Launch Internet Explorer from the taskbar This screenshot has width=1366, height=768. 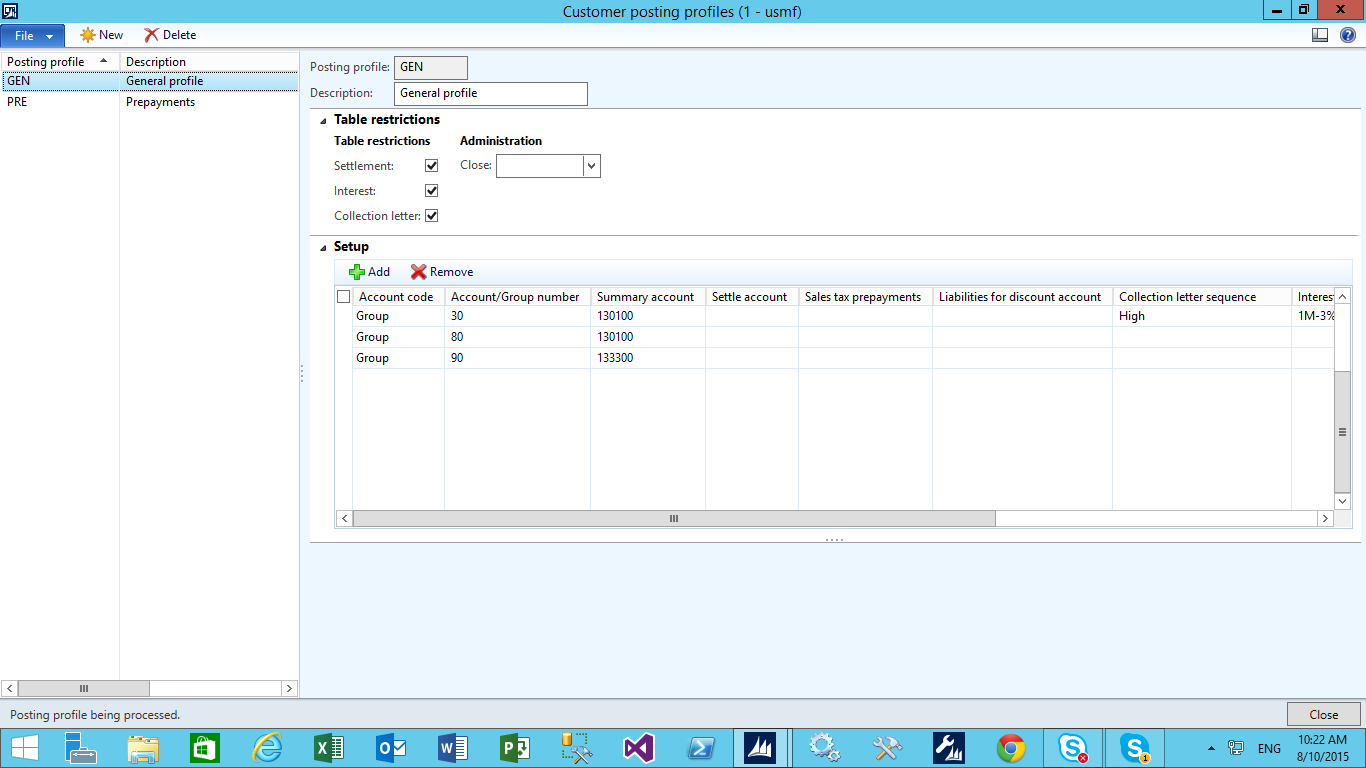(267, 748)
